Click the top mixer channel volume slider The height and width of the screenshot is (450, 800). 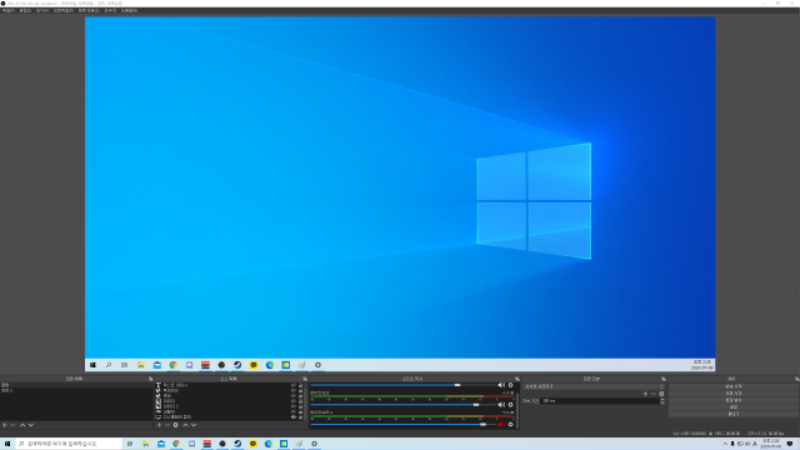coord(403,385)
